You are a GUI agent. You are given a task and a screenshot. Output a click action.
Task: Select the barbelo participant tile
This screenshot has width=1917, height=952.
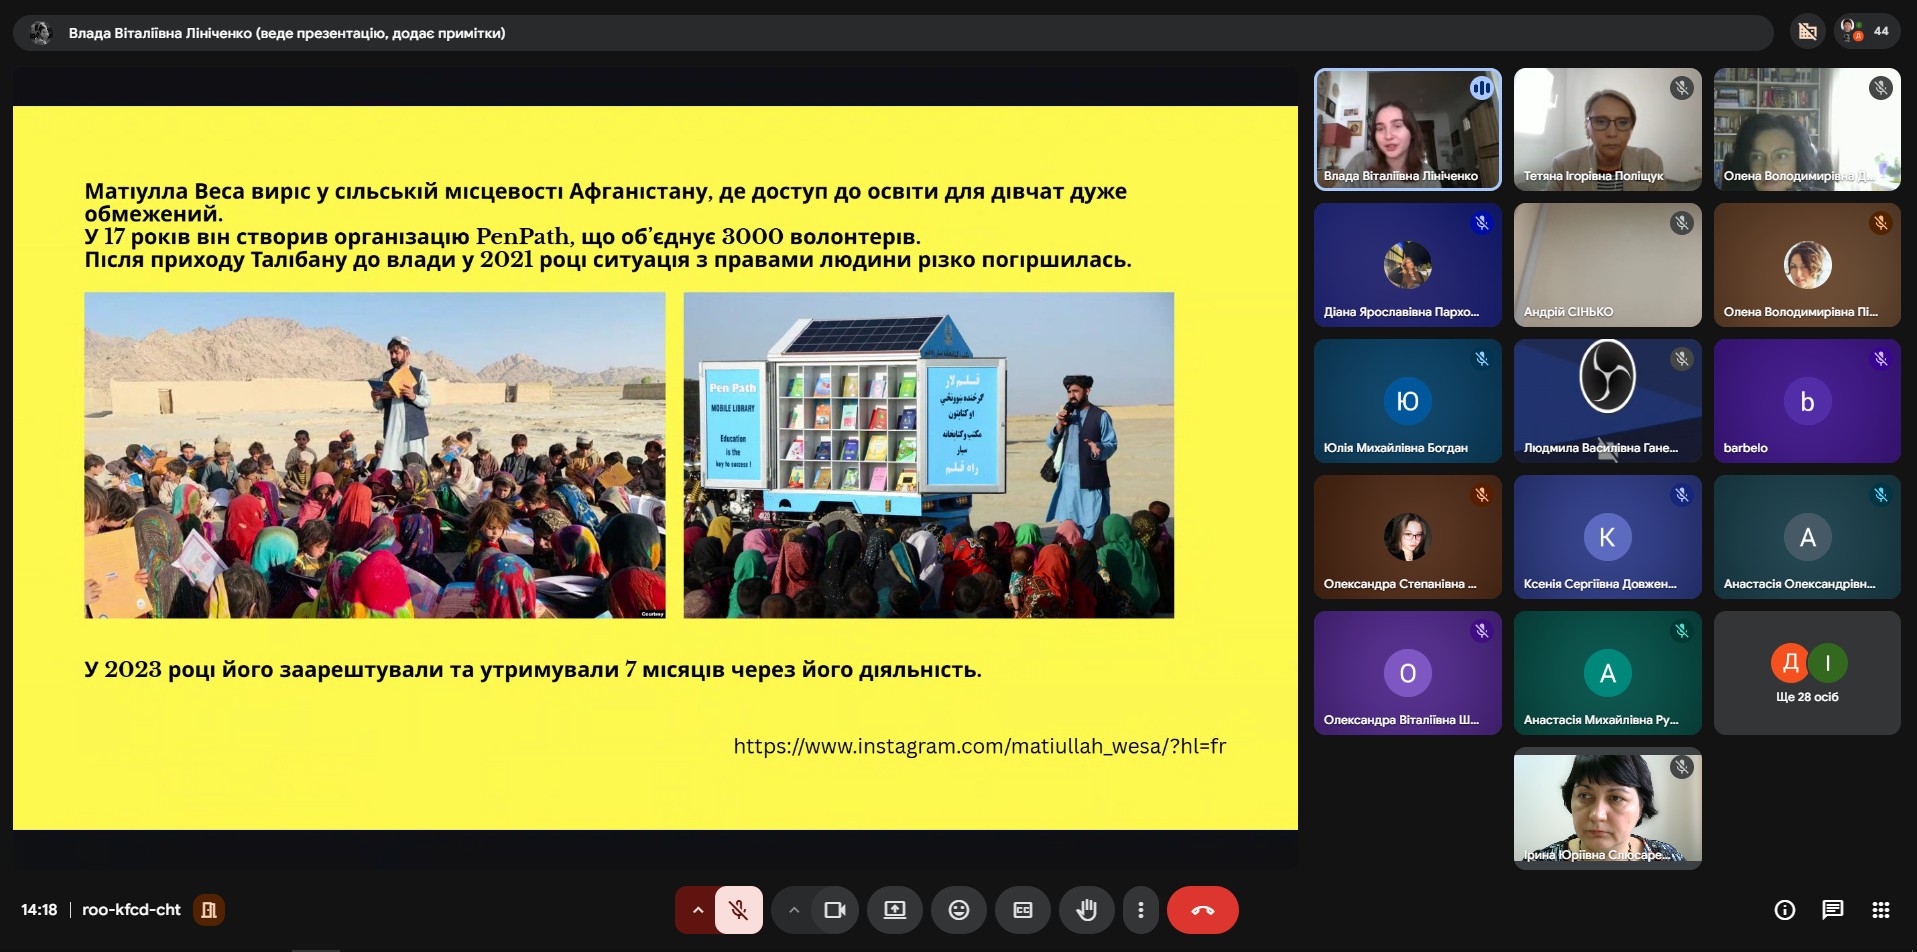[x=1806, y=401]
